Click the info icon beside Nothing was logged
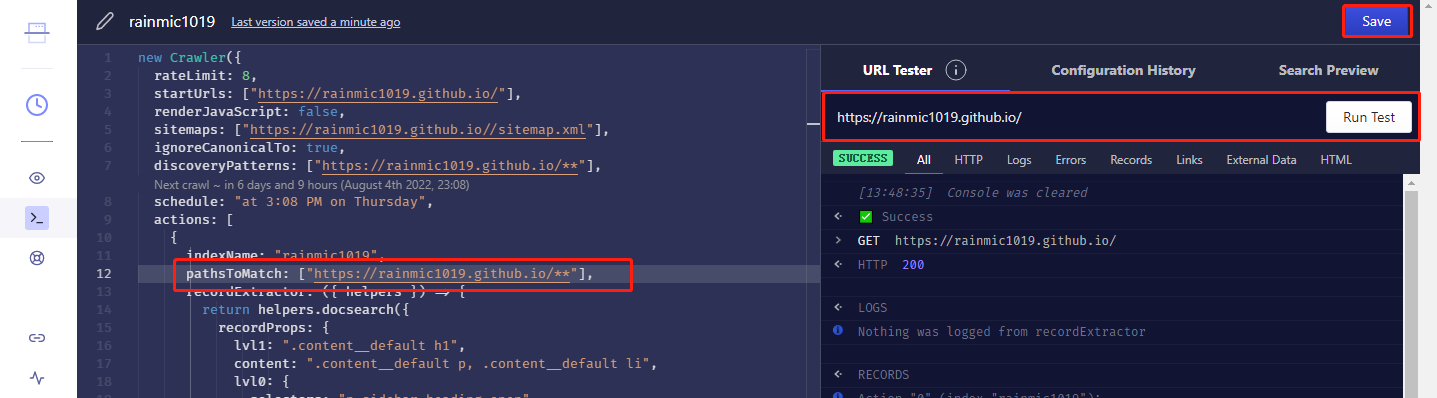This screenshot has height=398, width=1437. [838, 331]
